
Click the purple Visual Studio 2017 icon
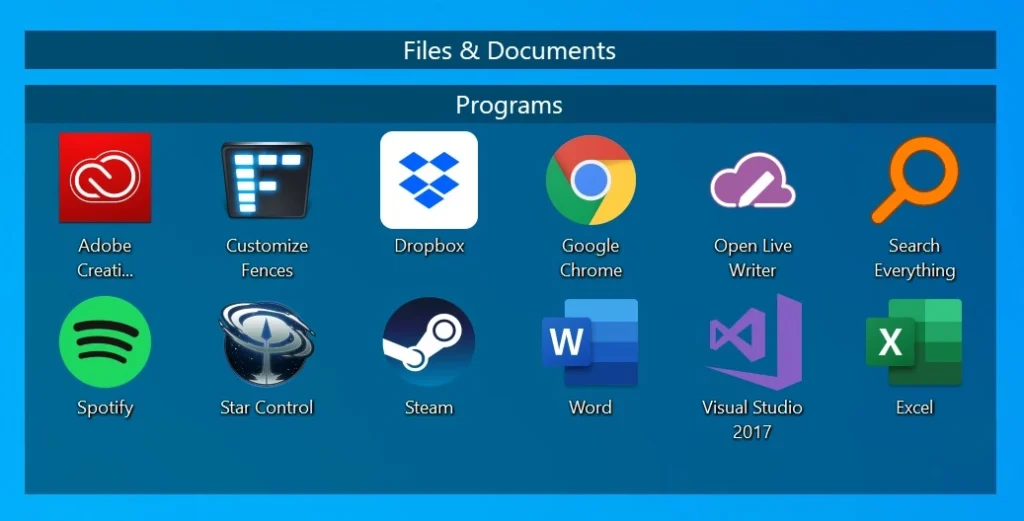tap(753, 342)
